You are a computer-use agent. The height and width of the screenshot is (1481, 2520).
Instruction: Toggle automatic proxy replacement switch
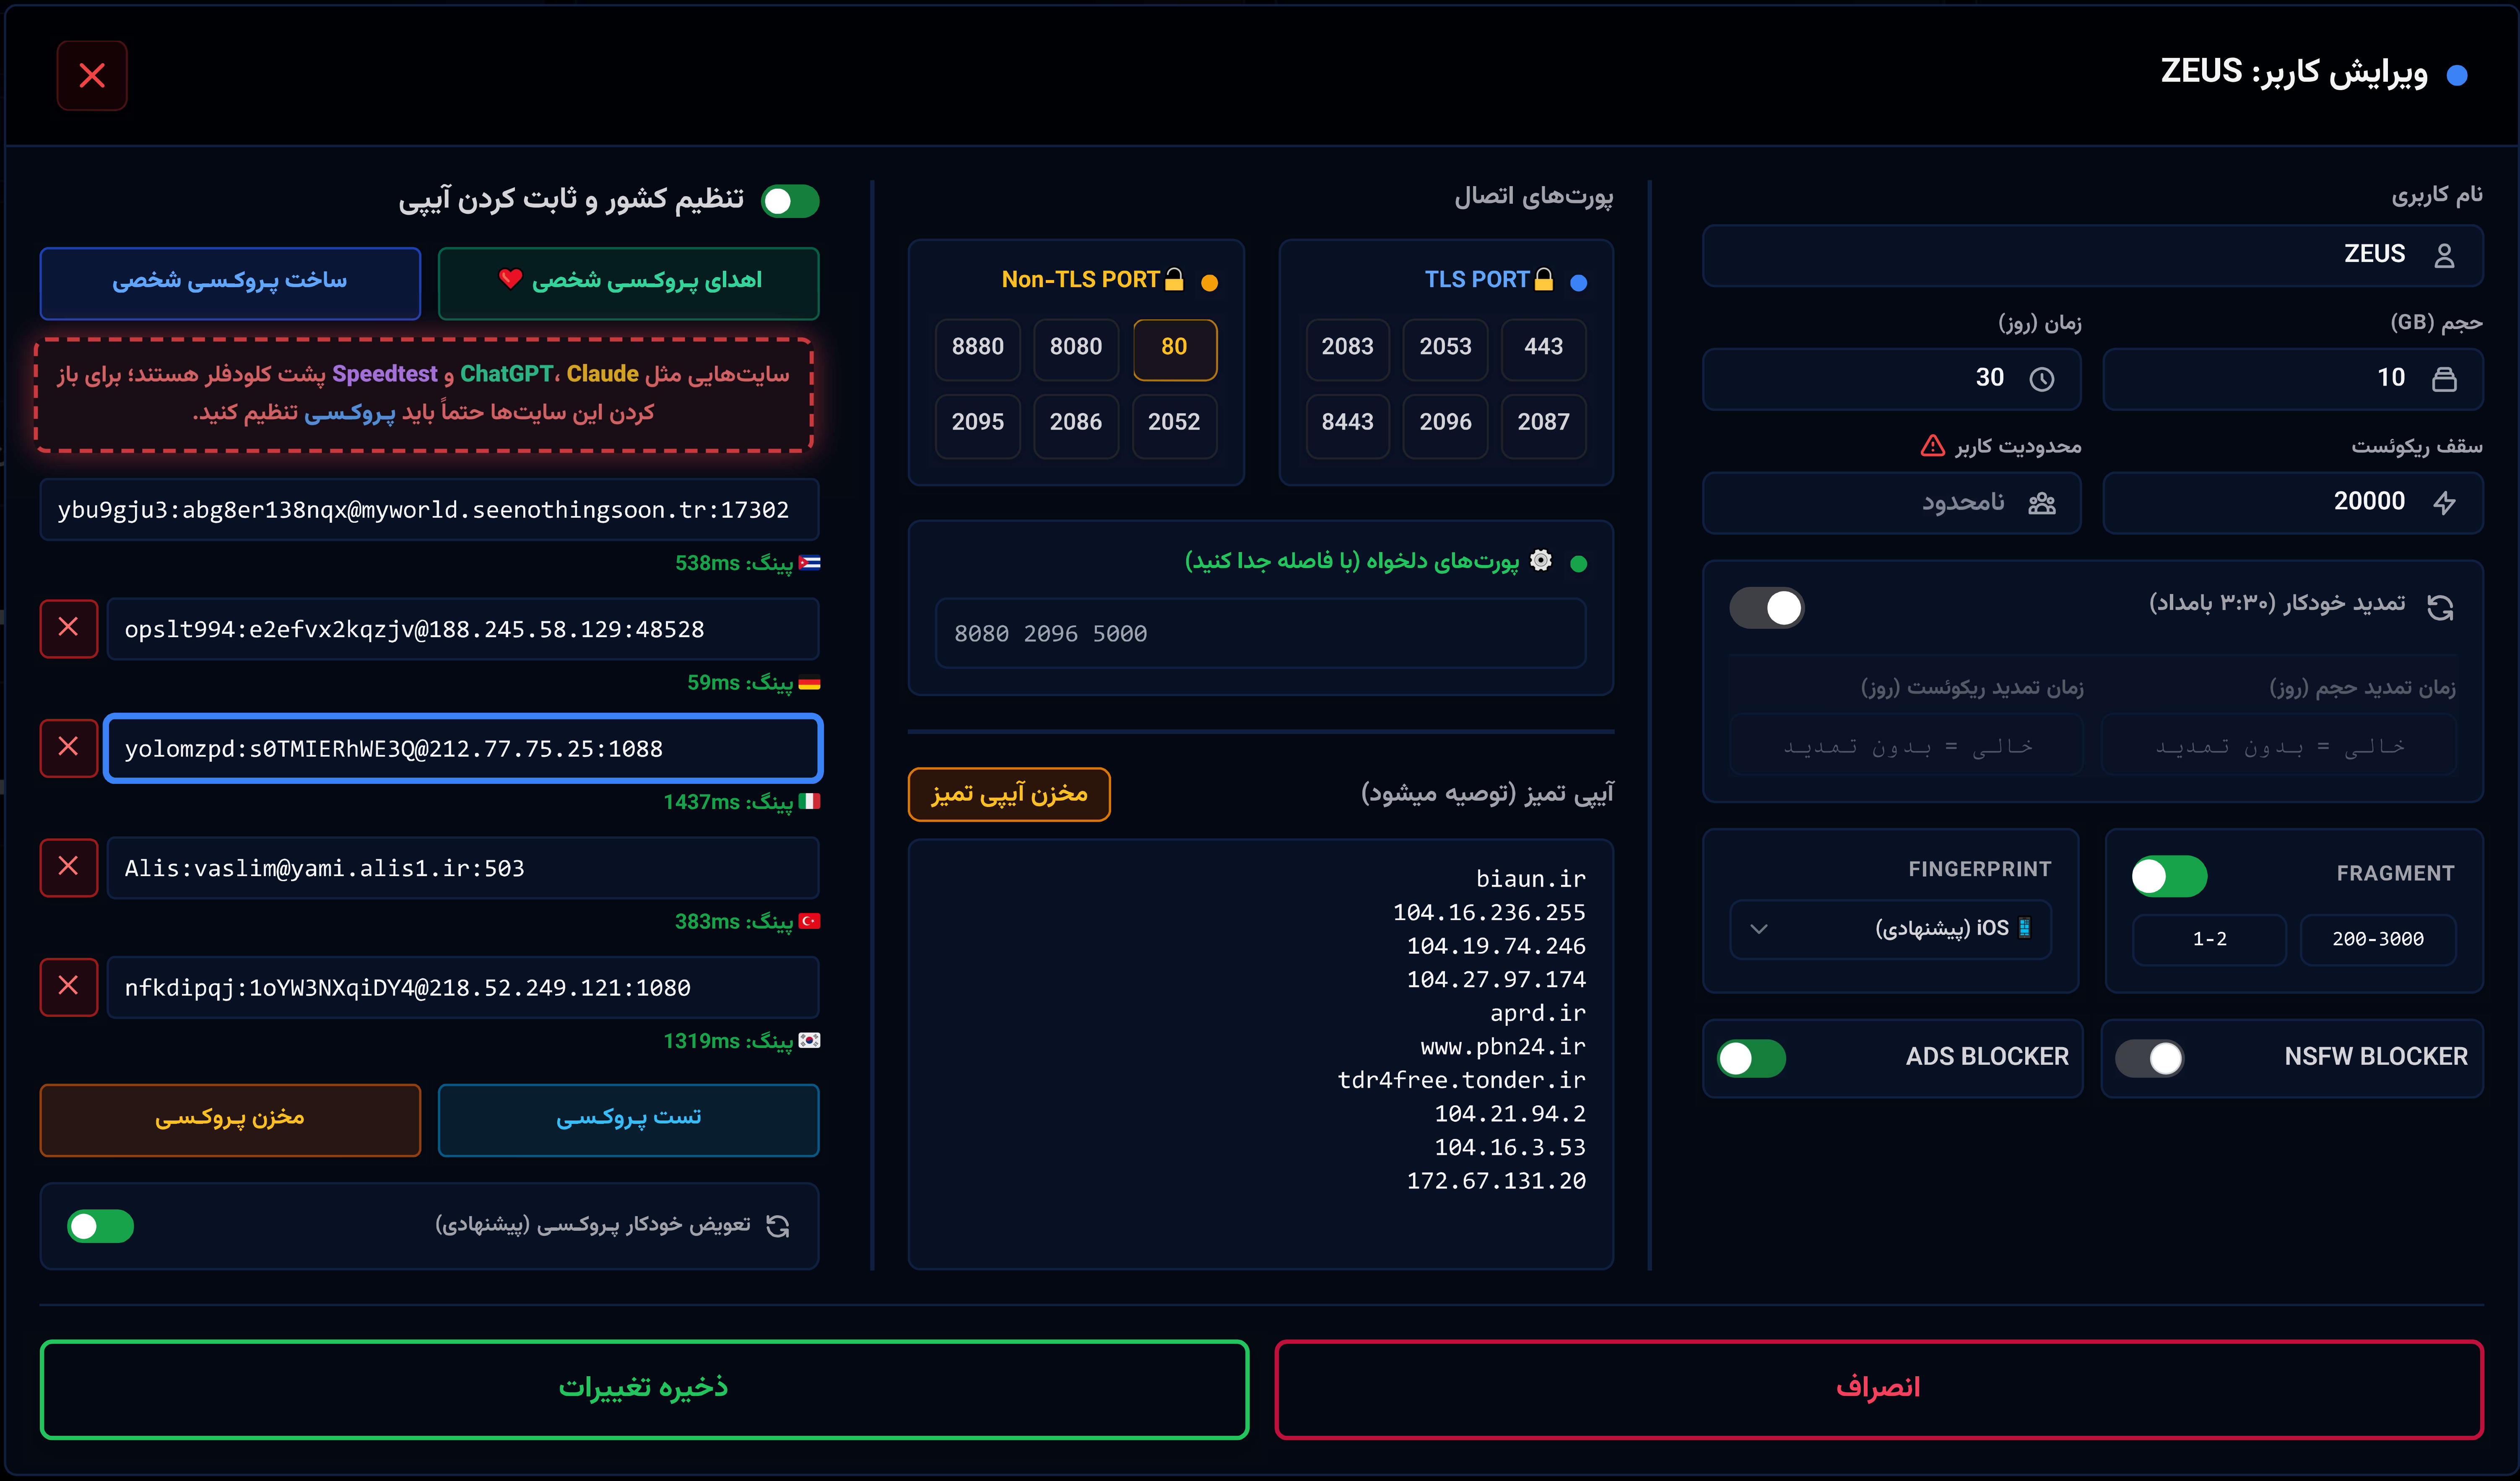point(100,1226)
